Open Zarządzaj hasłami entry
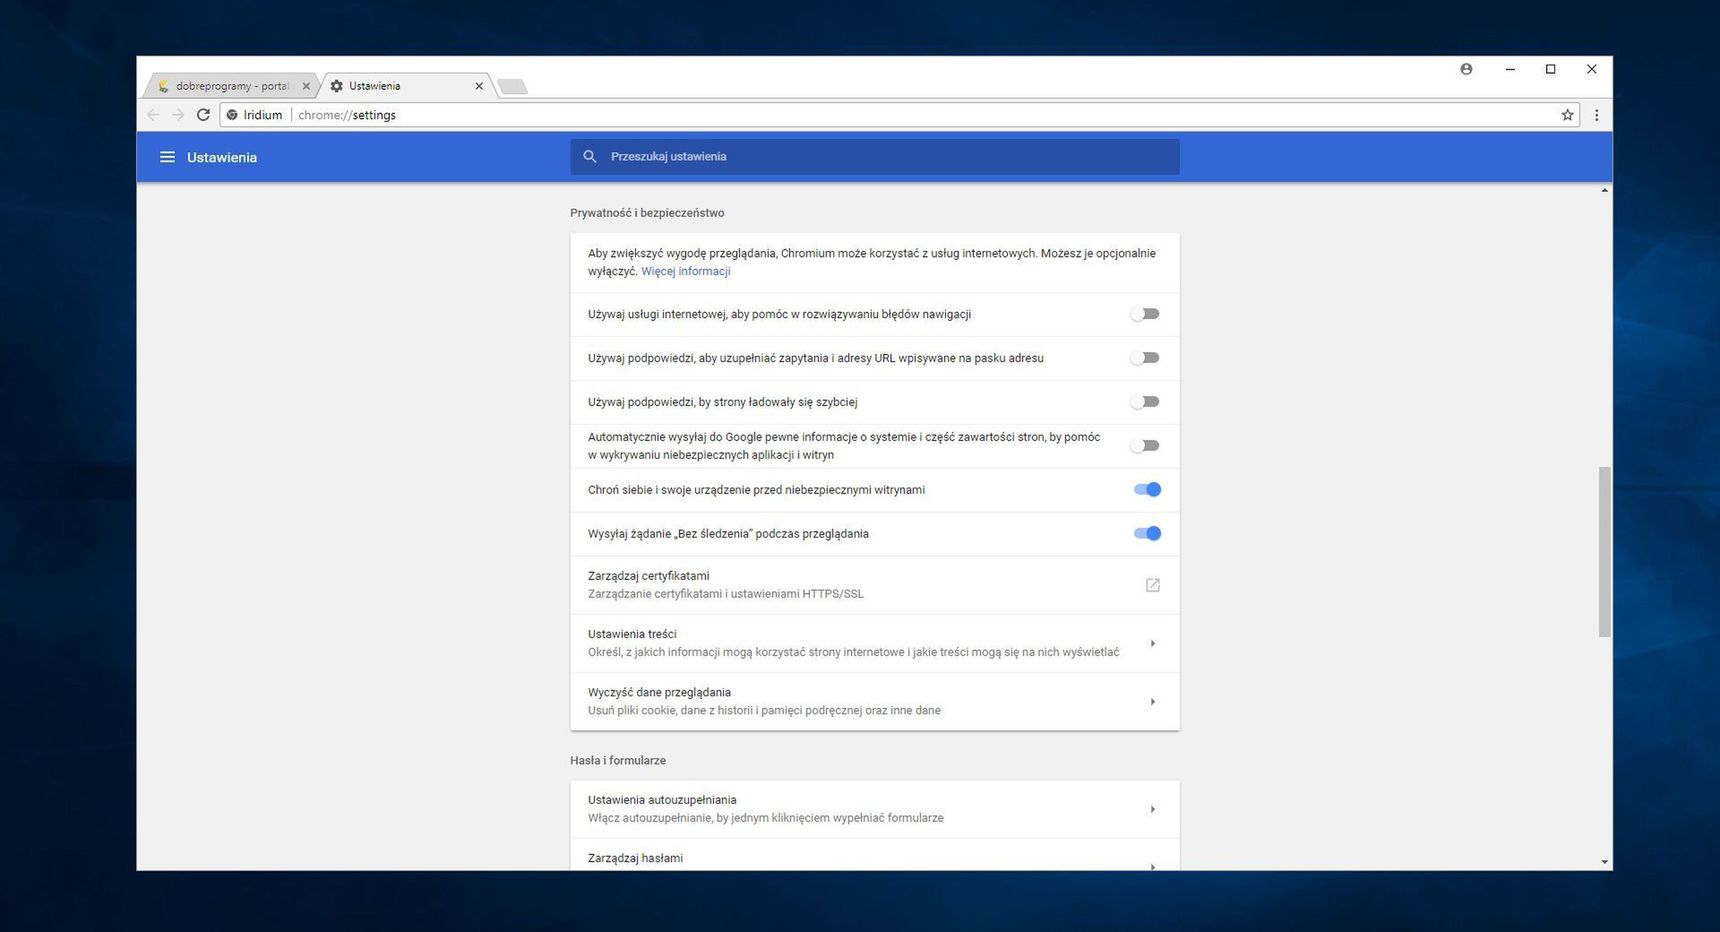 pos(875,855)
